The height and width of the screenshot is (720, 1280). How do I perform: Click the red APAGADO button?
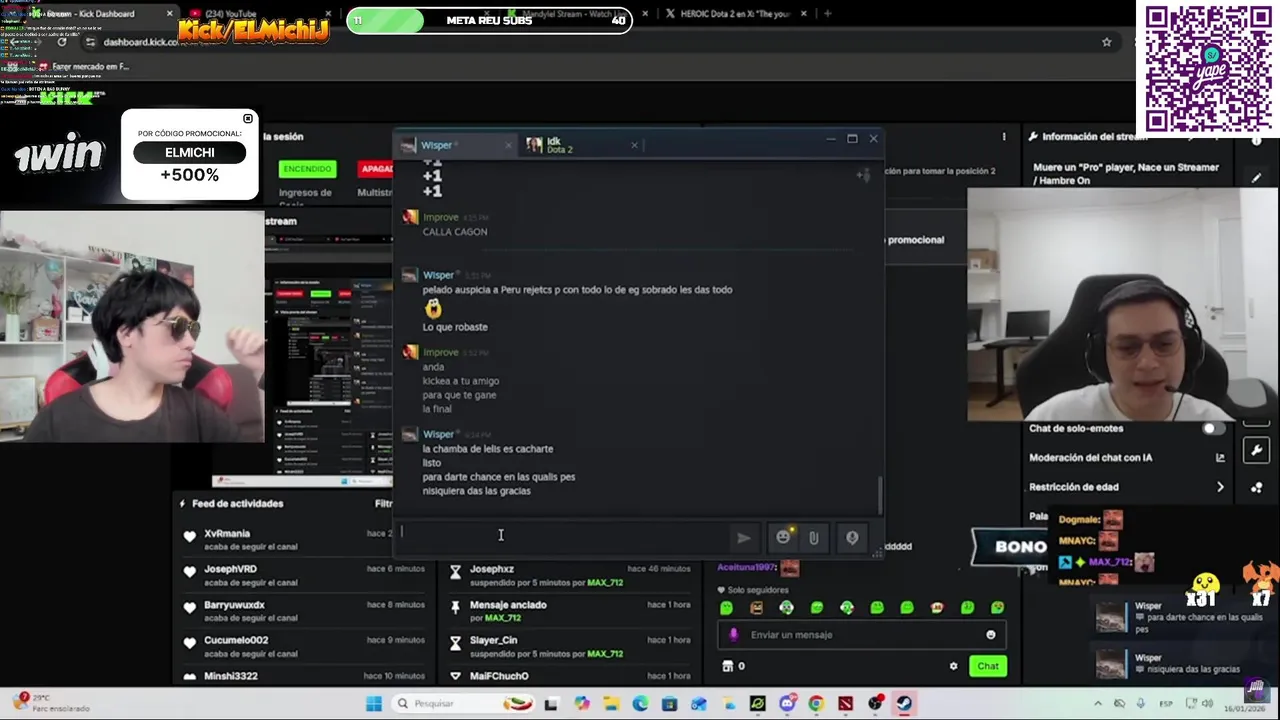tap(376, 169)
